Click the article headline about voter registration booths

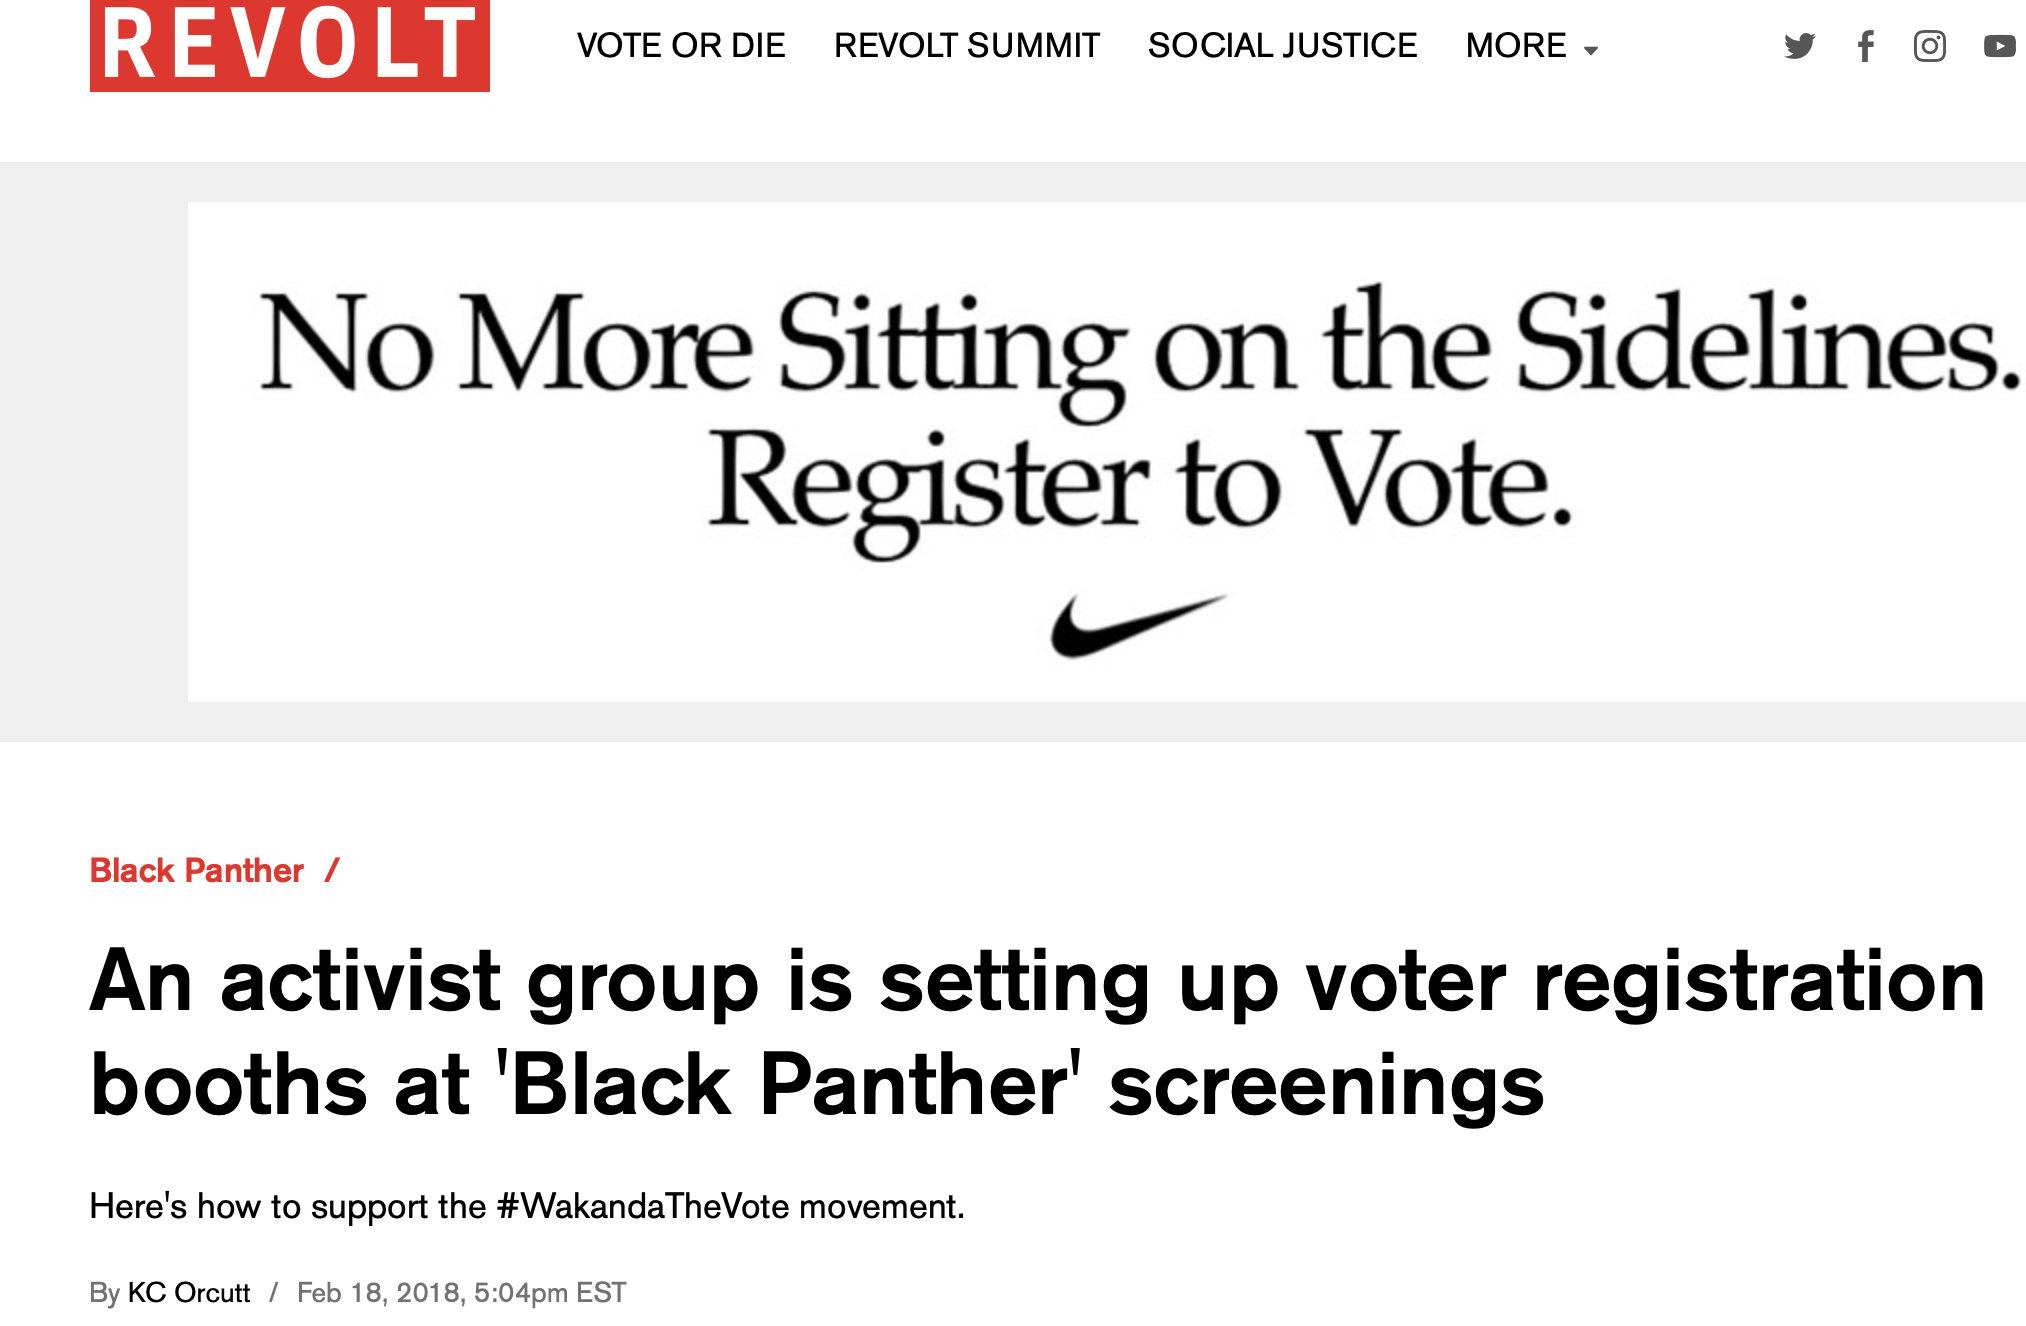1037,1032
